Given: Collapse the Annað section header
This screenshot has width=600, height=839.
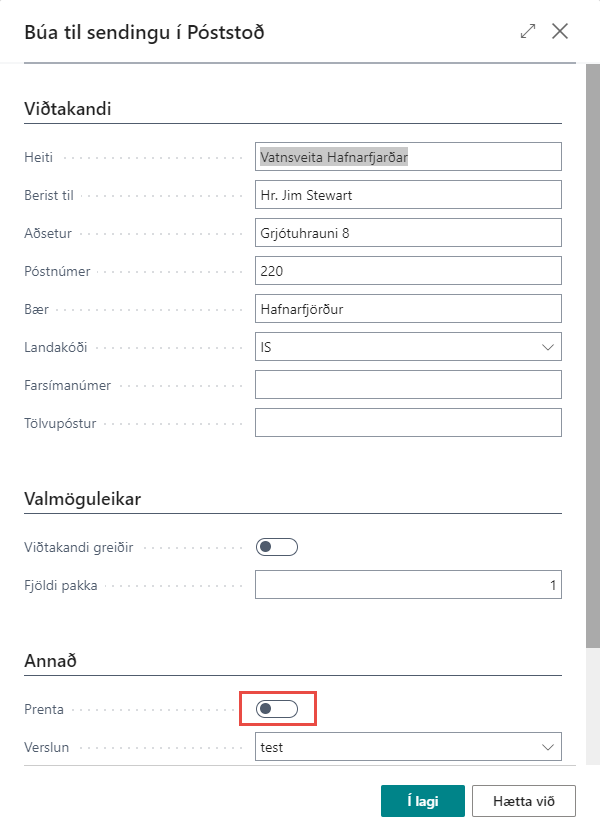Looking at the screenshot, I should click(x=53, y=661).
